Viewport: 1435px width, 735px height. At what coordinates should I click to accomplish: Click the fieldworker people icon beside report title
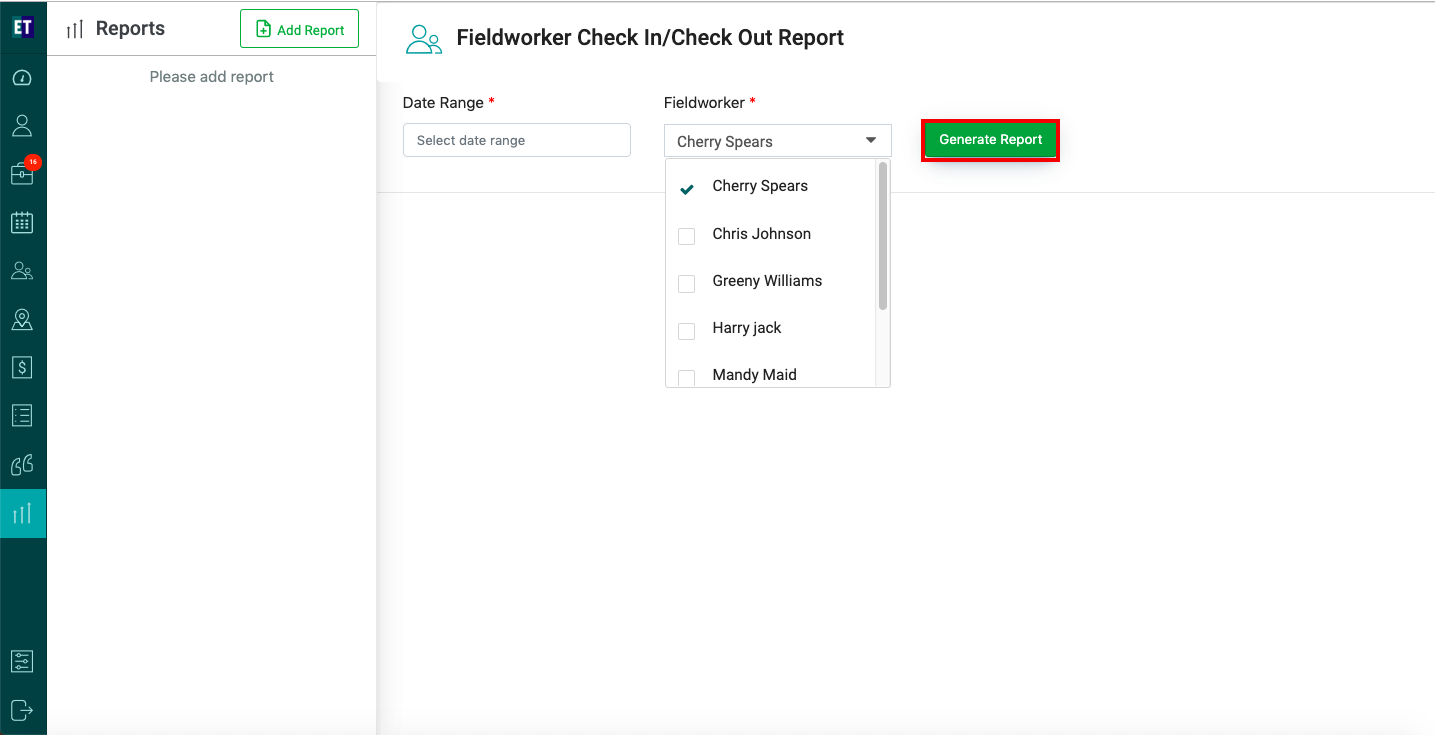click(424, 39)
